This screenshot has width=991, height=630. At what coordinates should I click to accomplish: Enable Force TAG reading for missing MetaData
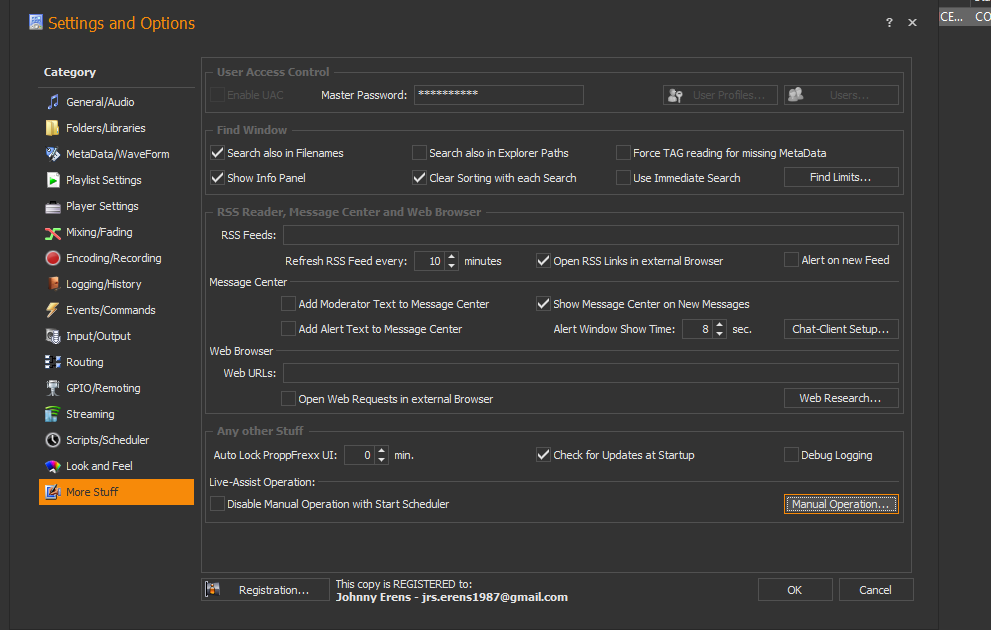coord(623,153)
